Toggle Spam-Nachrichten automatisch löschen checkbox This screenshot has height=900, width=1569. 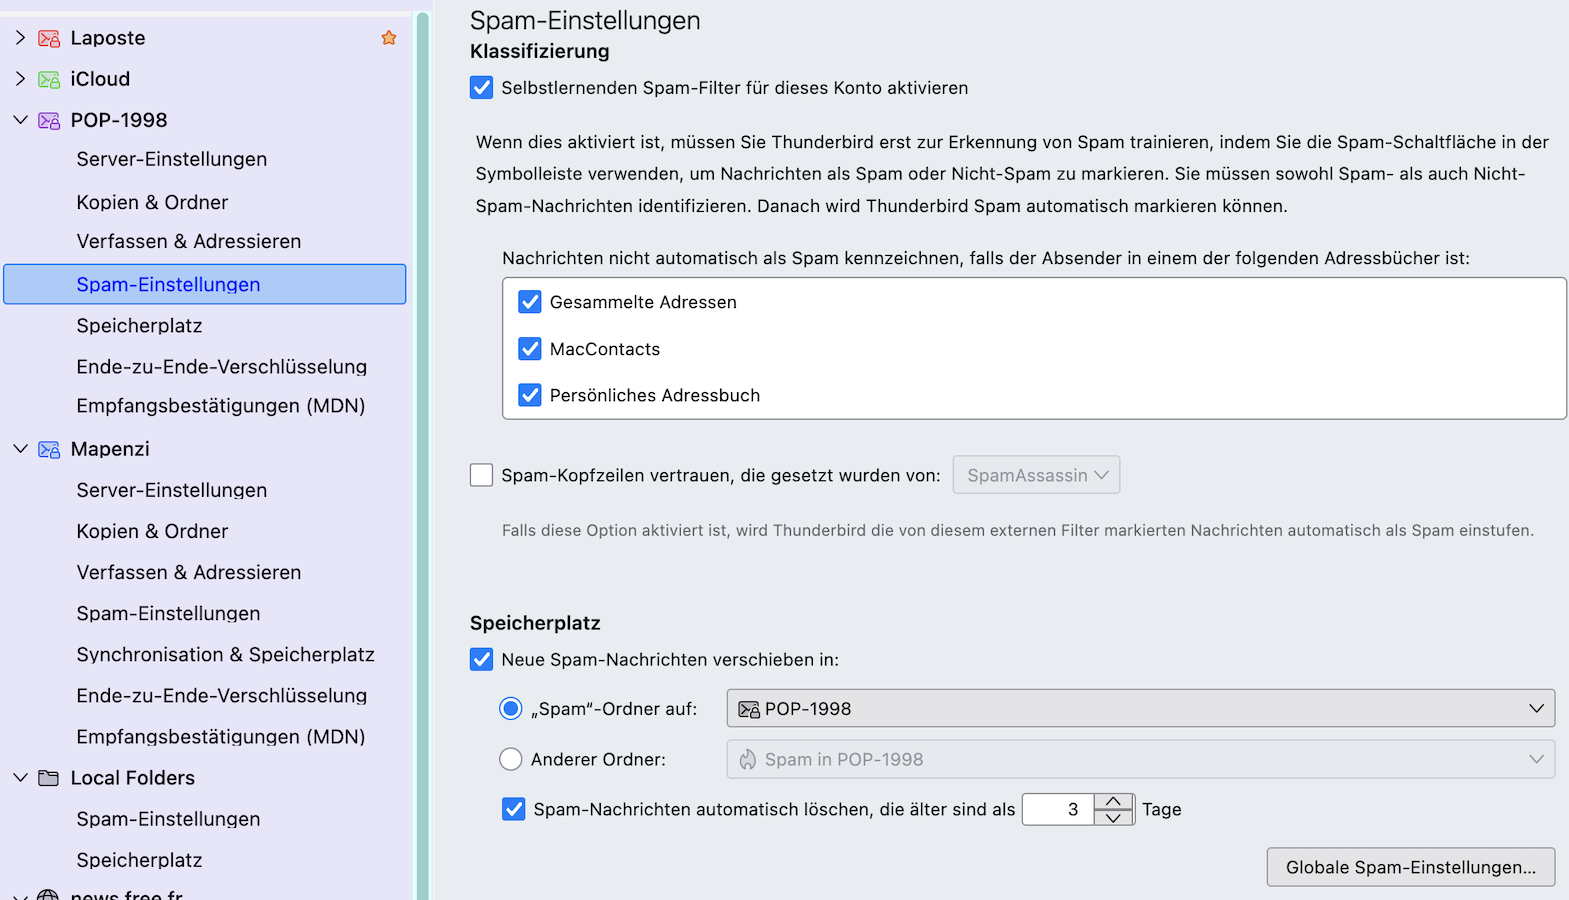point(513,809)
